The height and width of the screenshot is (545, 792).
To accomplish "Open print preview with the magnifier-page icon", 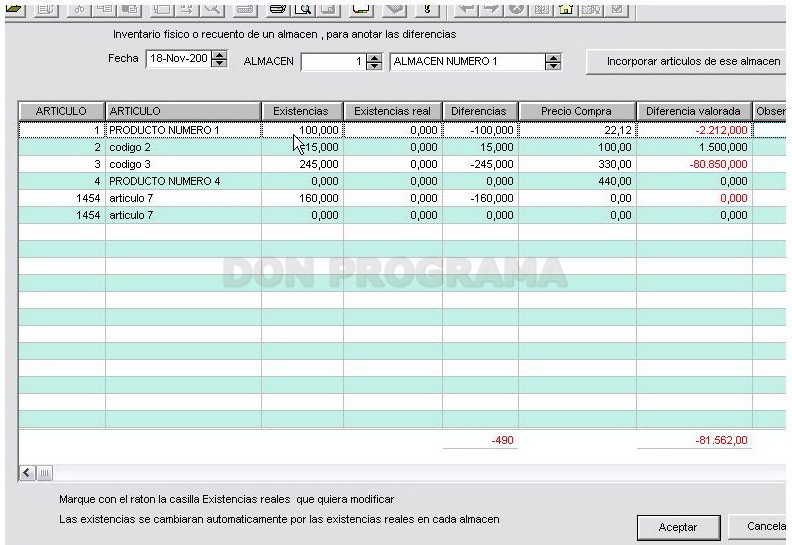I will click(304, 9).
